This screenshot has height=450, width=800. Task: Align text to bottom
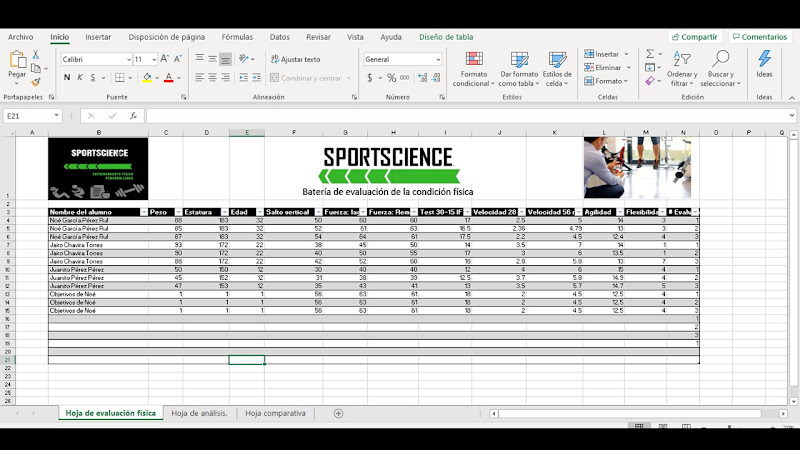[225, 59]
